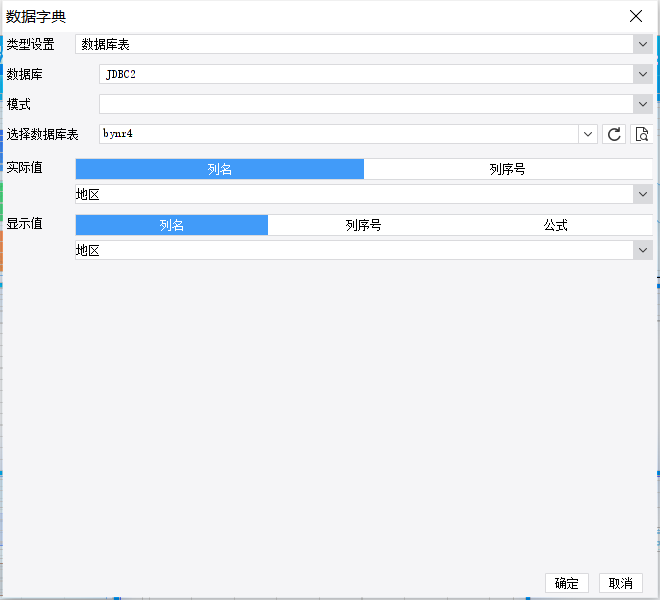Select 列名 tab under 显示值
The height and width of the screenshot is (600, 660).
[172, 225]
